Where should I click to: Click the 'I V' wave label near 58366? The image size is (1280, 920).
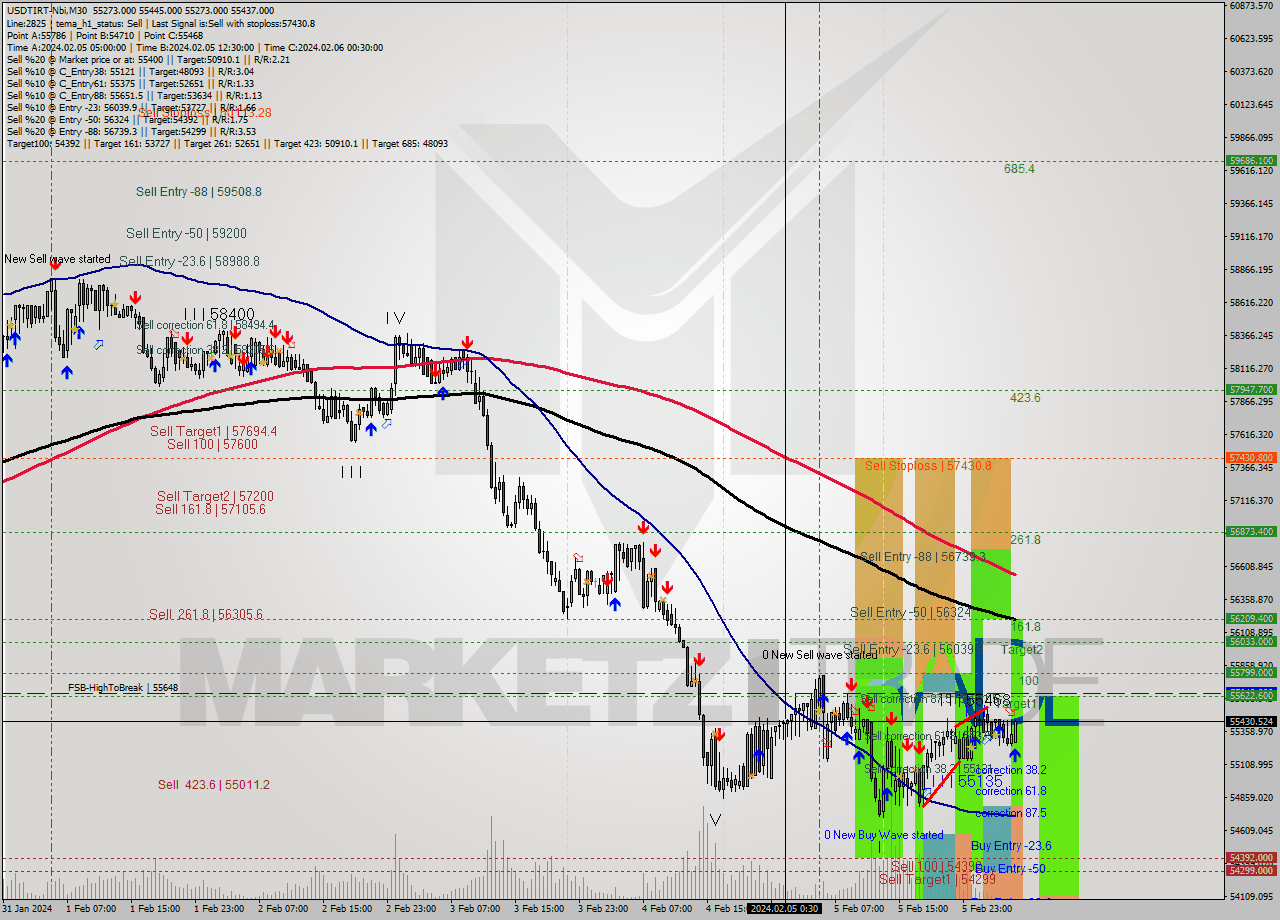397,318
